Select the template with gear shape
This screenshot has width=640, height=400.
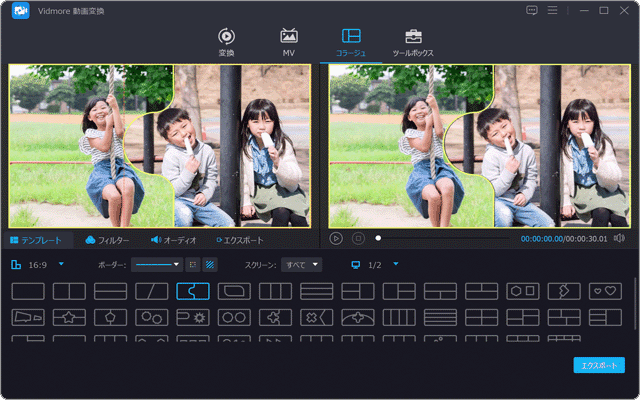click(193, 317)
